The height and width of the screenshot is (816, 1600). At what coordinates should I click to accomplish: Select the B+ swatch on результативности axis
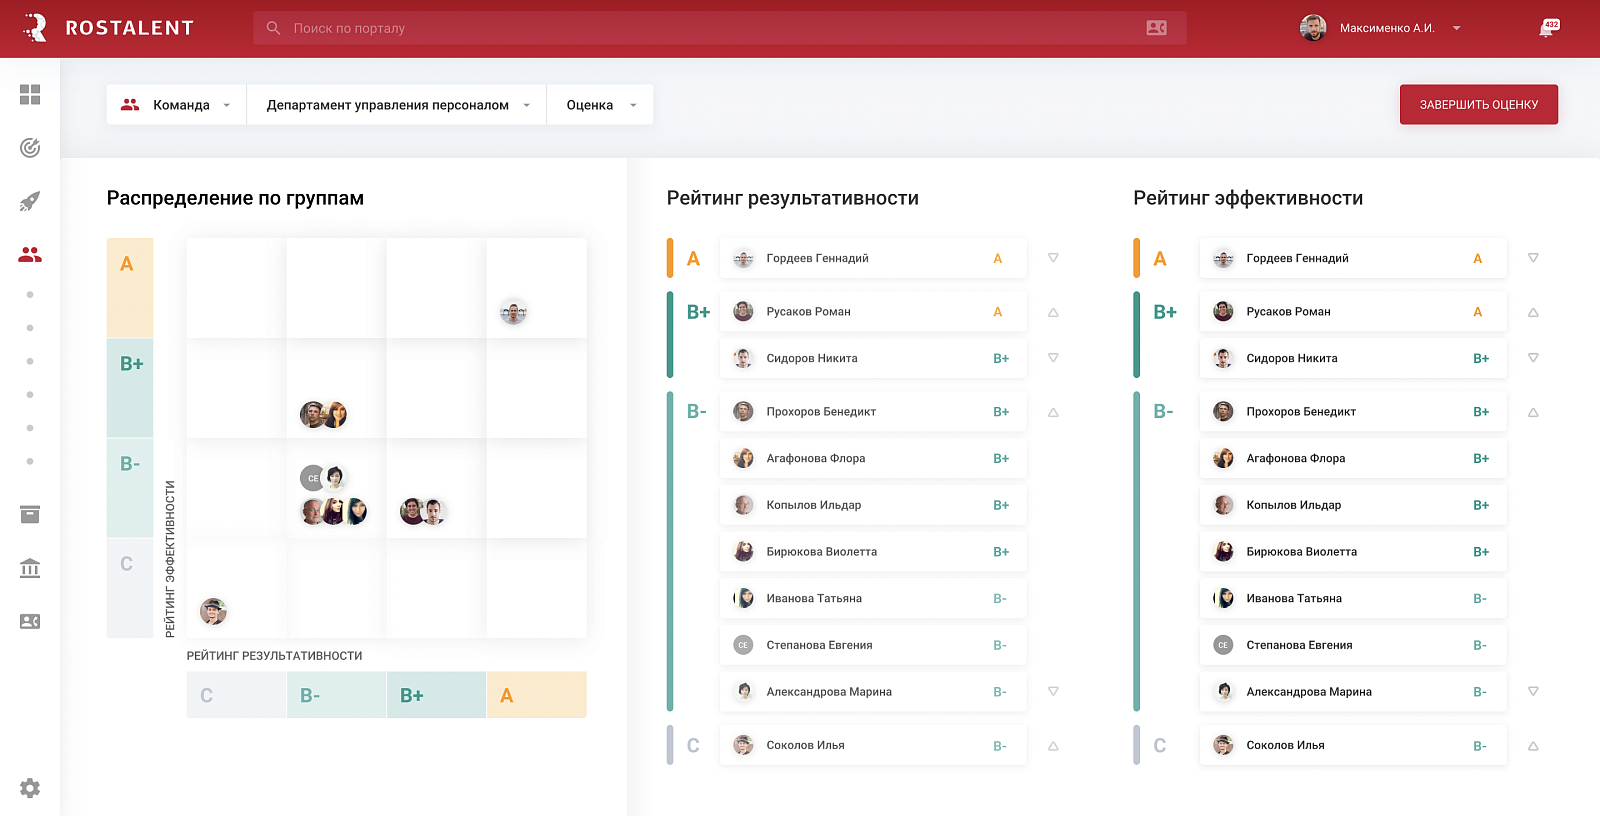point(437,695)
